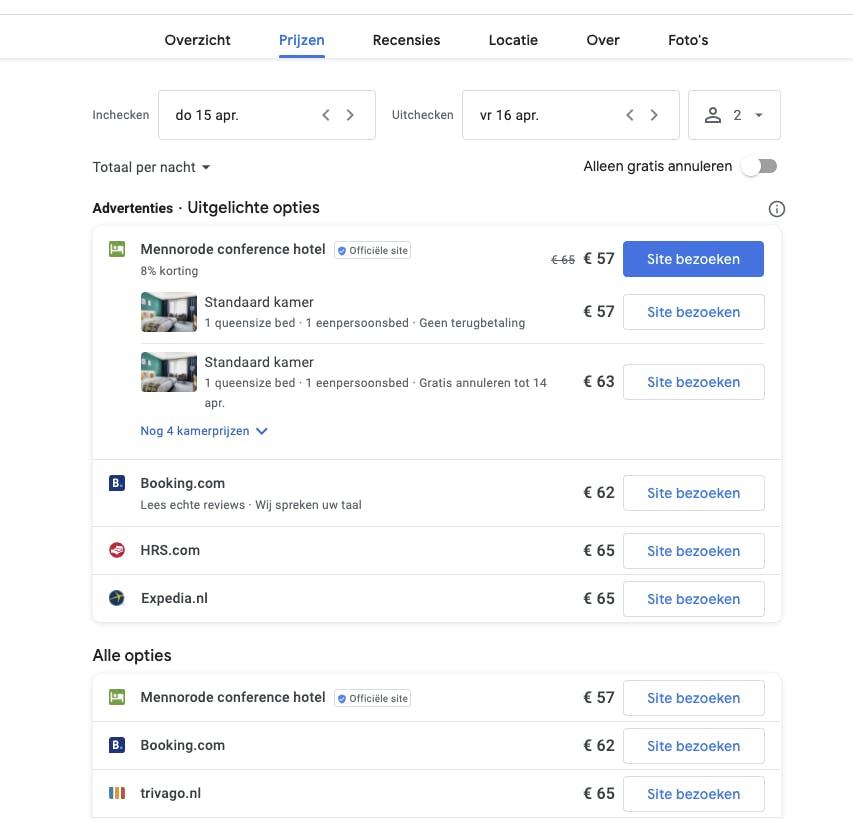
Task: Show the Foto's tab
Action: tap(688, 40)
